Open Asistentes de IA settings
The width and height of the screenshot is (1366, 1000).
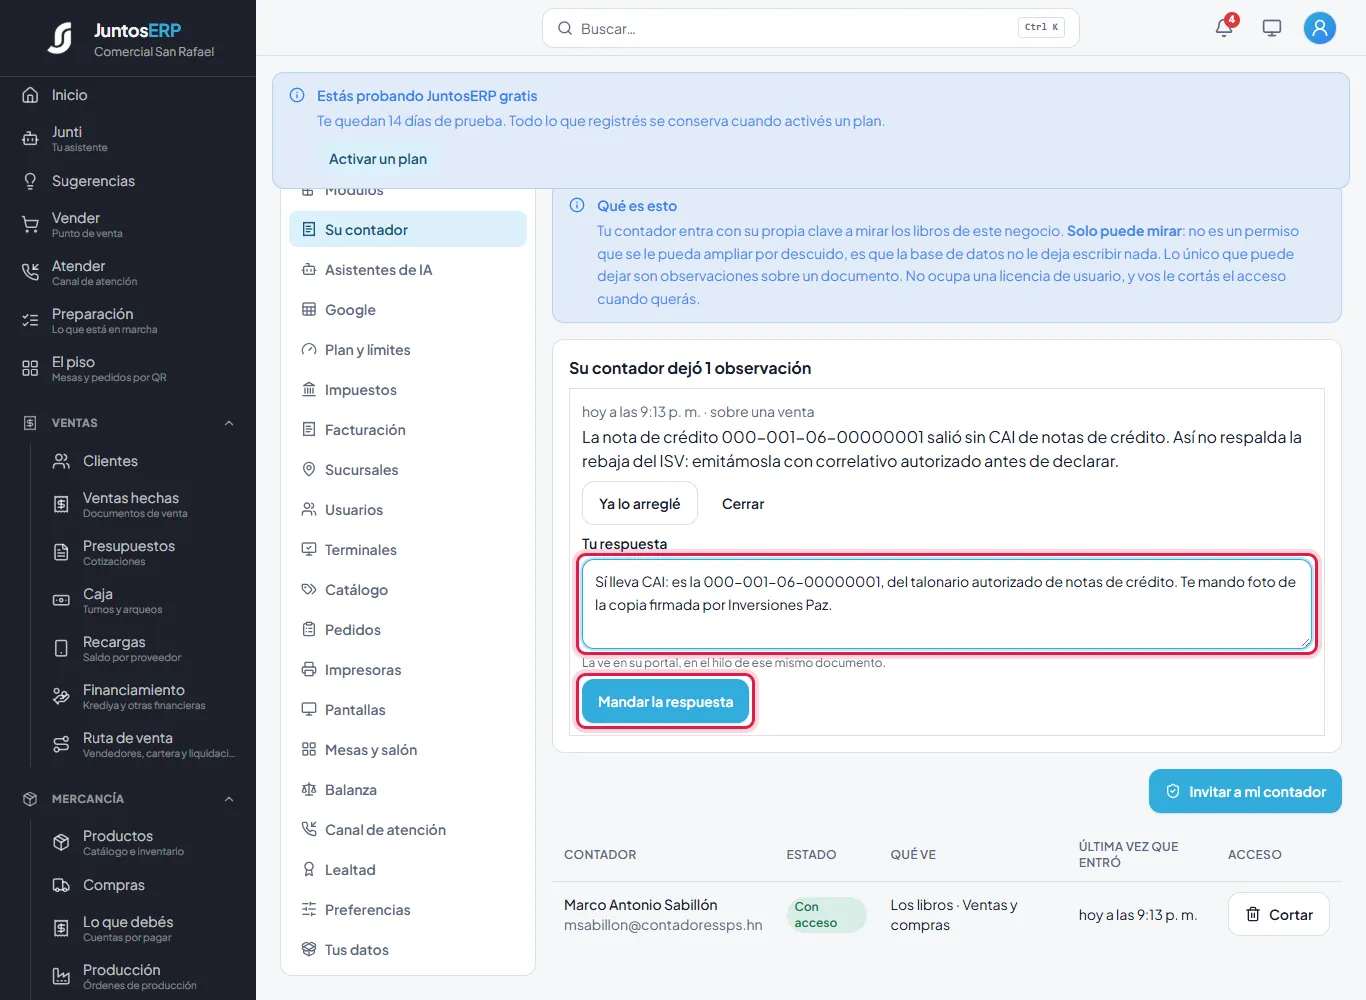coord(408,269)
